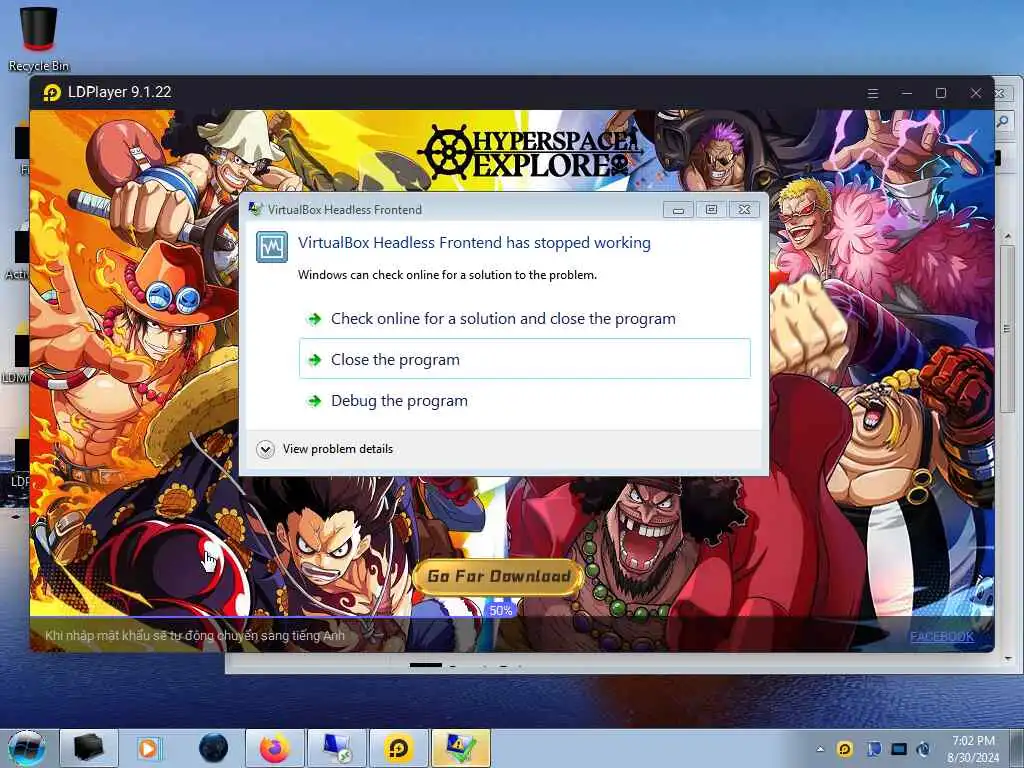This screenshot has height=768, width=1024.
Task: Close the LDPlayer window
Action: [976, 93]
